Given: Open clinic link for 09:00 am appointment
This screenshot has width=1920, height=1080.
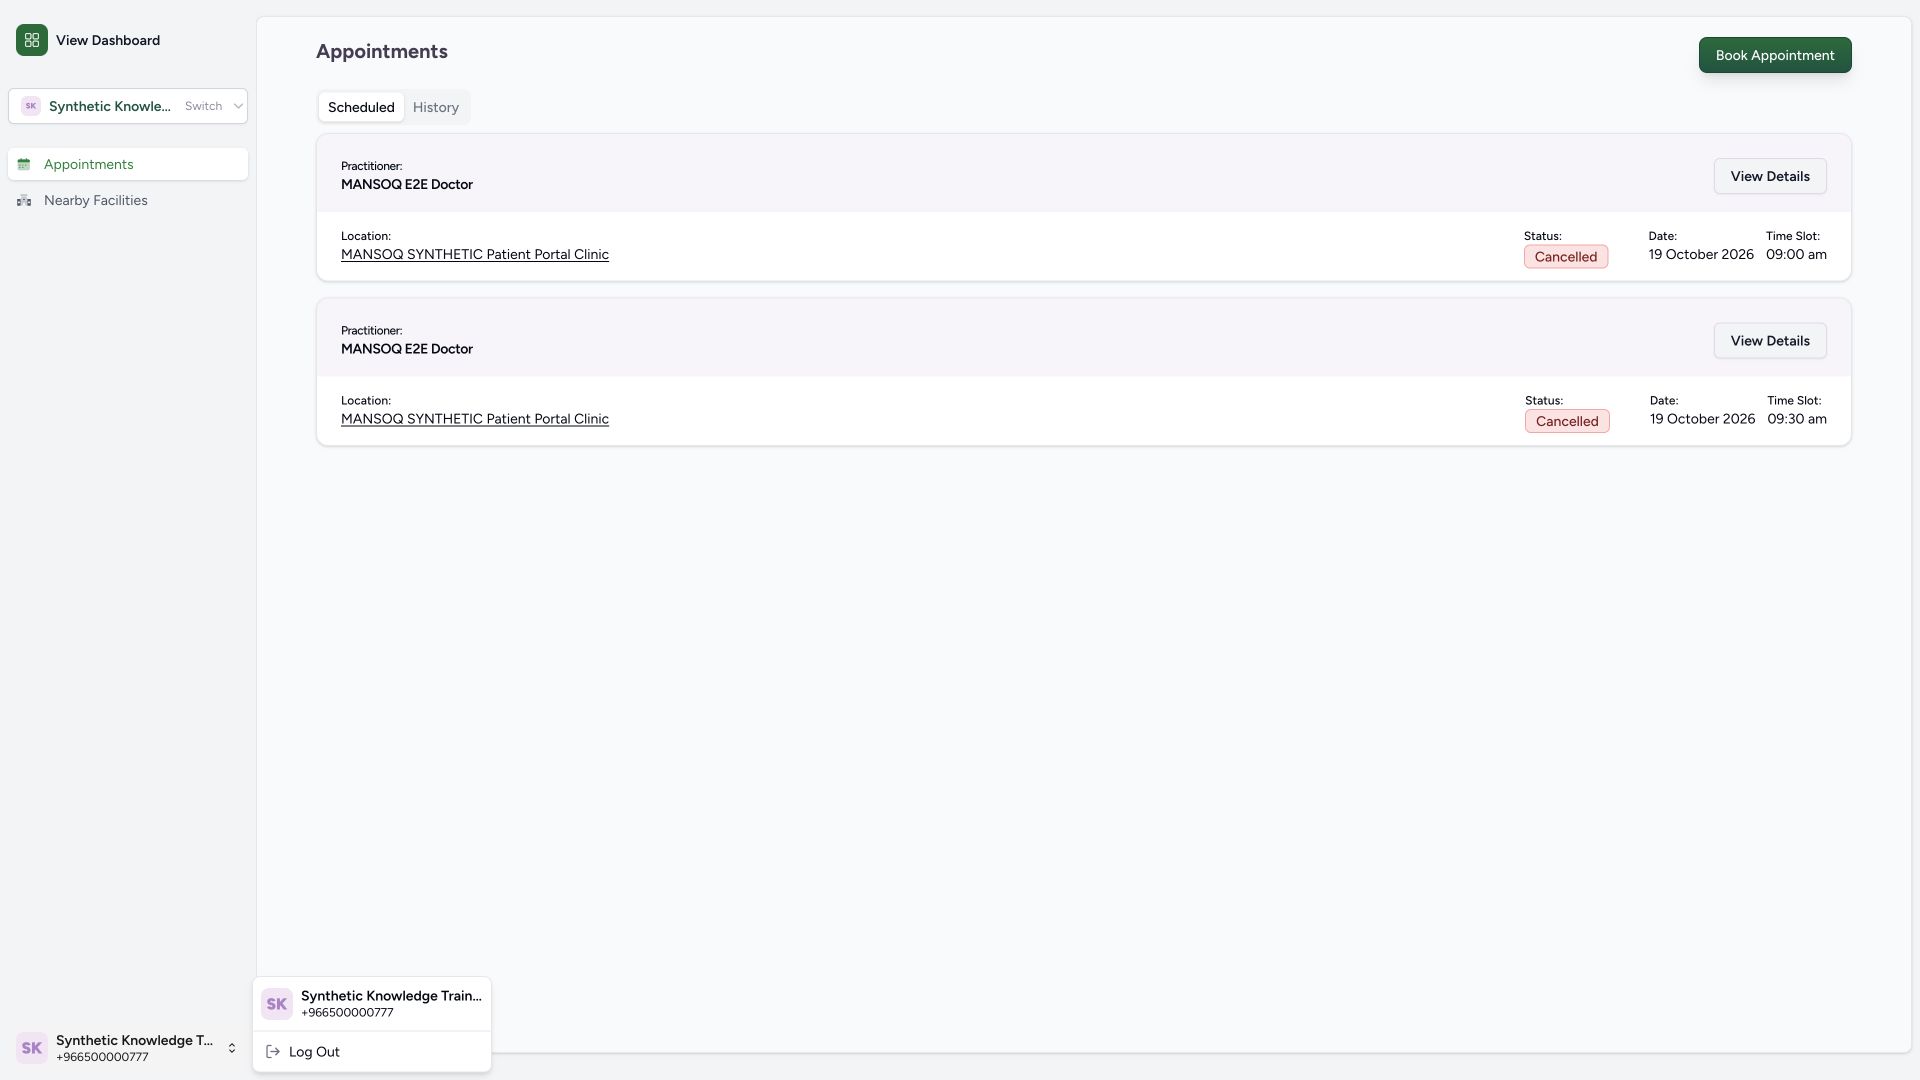Looking at the screenshot, I should point(475,255).
